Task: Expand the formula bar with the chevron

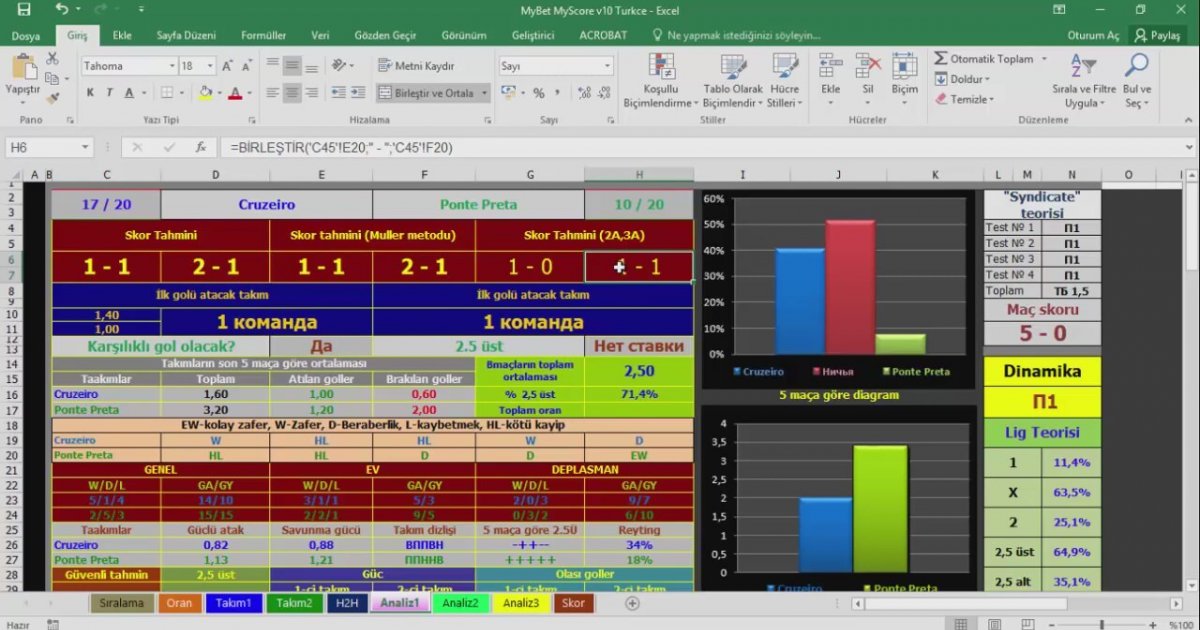Action: click(x=1189, y=147)
